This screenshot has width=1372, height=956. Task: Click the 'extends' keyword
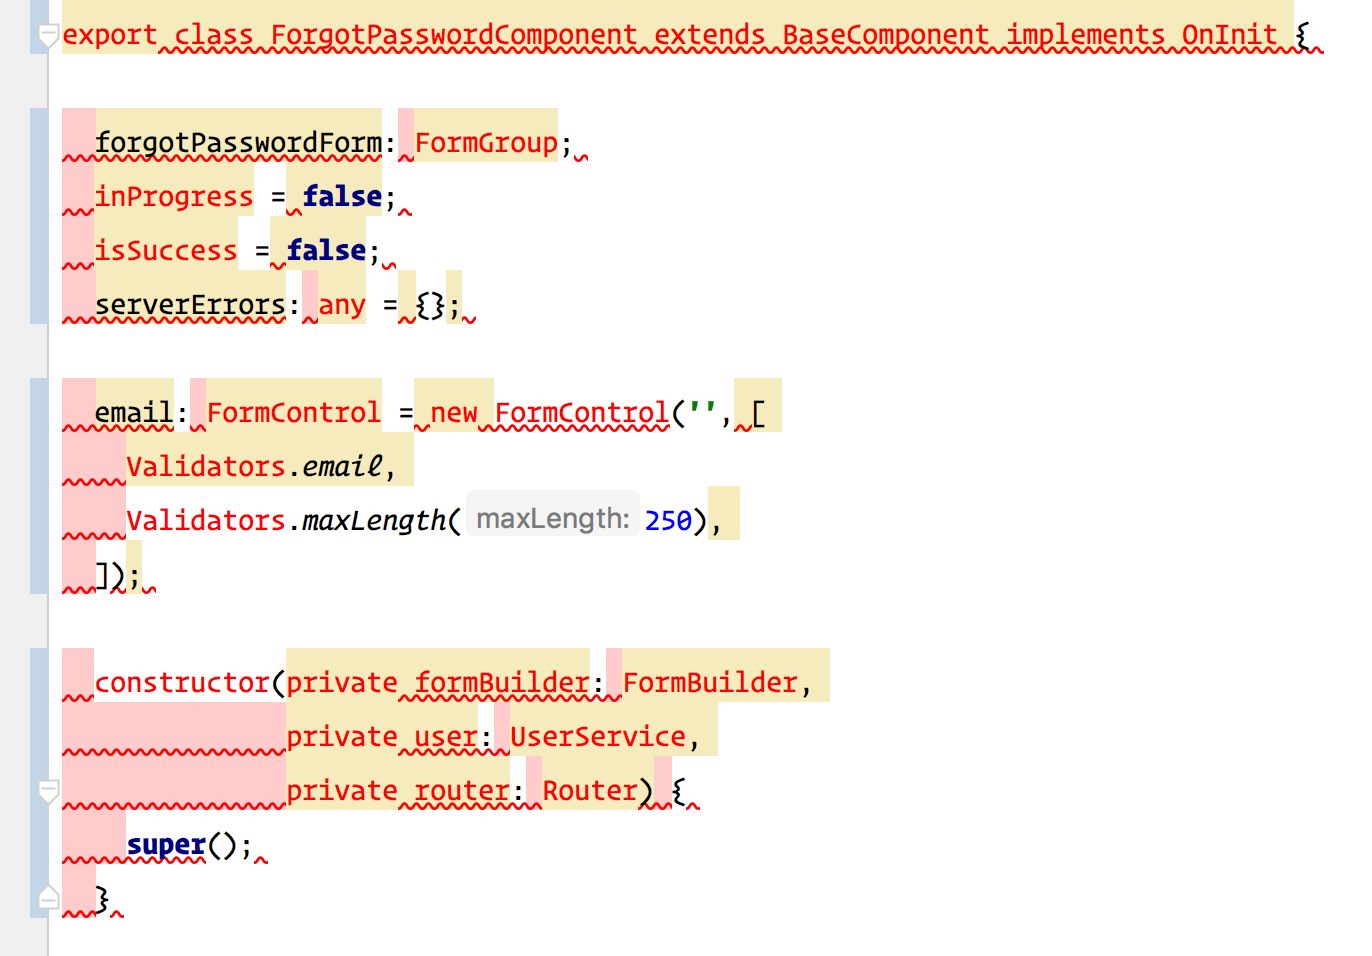[710, 35]
